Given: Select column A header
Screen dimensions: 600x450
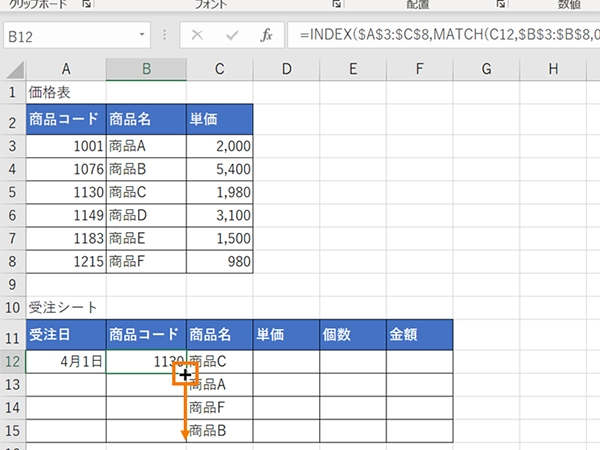Looking at the screenshot, I should (x=66, y=69).
